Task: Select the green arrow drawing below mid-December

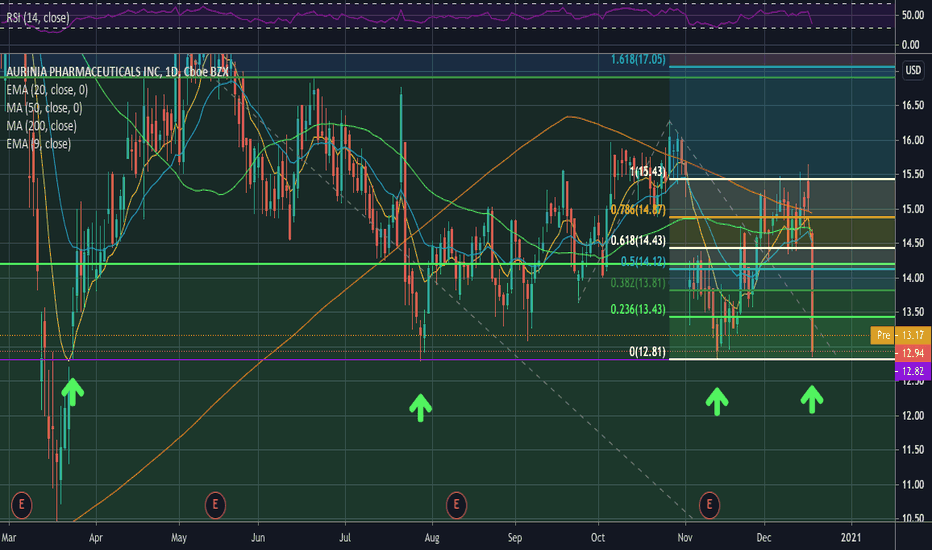Action: (x=811, y=400)
